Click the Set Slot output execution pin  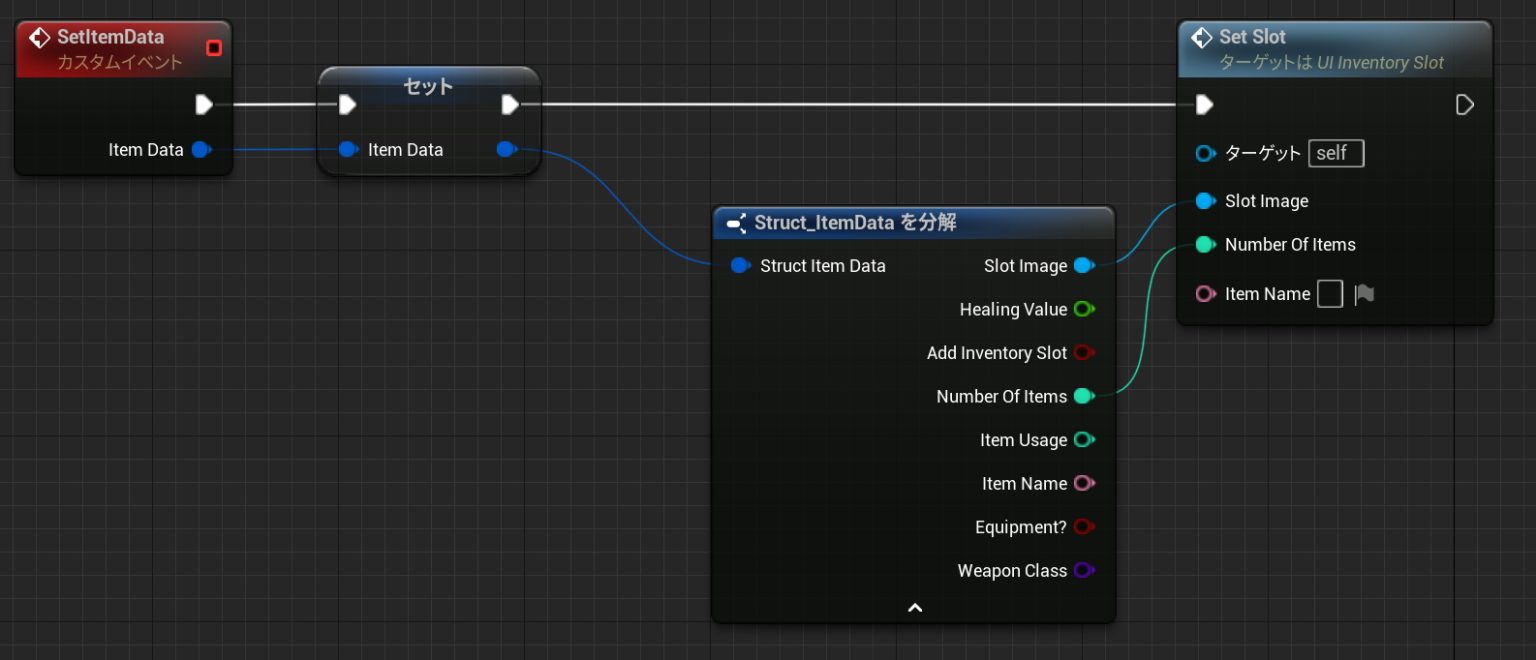(x=1464, y=105)
